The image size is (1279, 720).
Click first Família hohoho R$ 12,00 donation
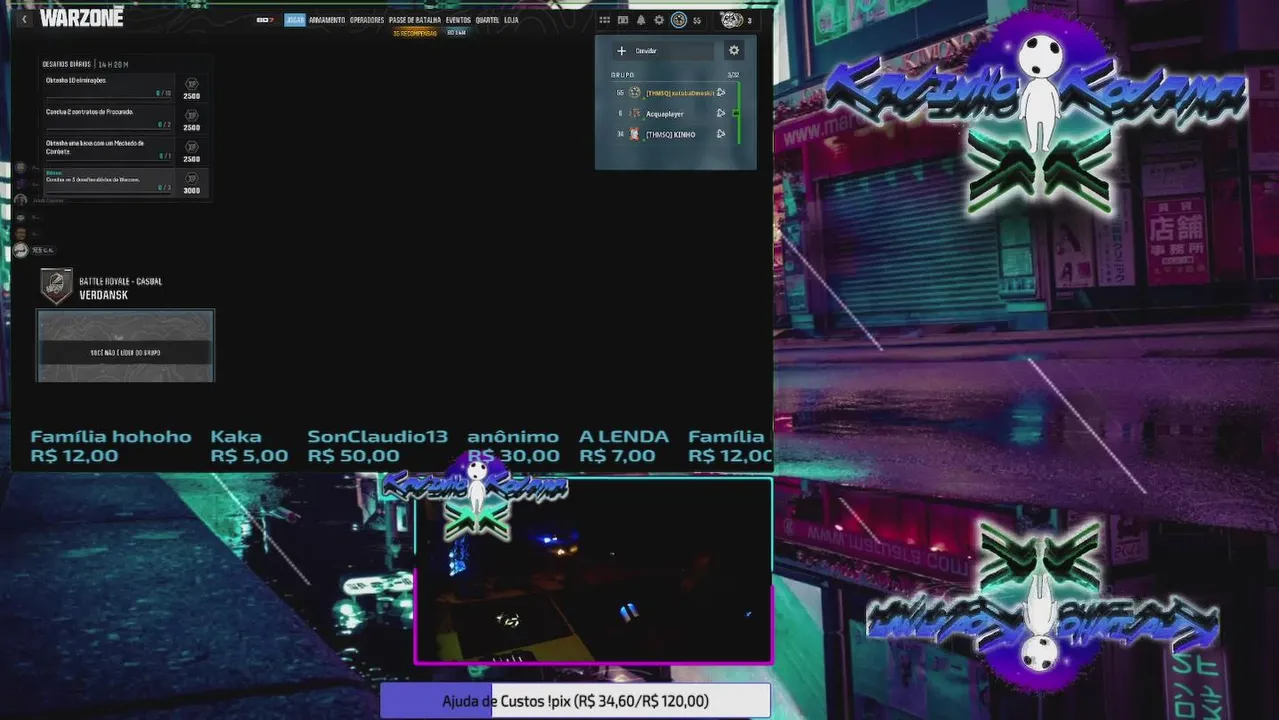(x=111, y=446)
